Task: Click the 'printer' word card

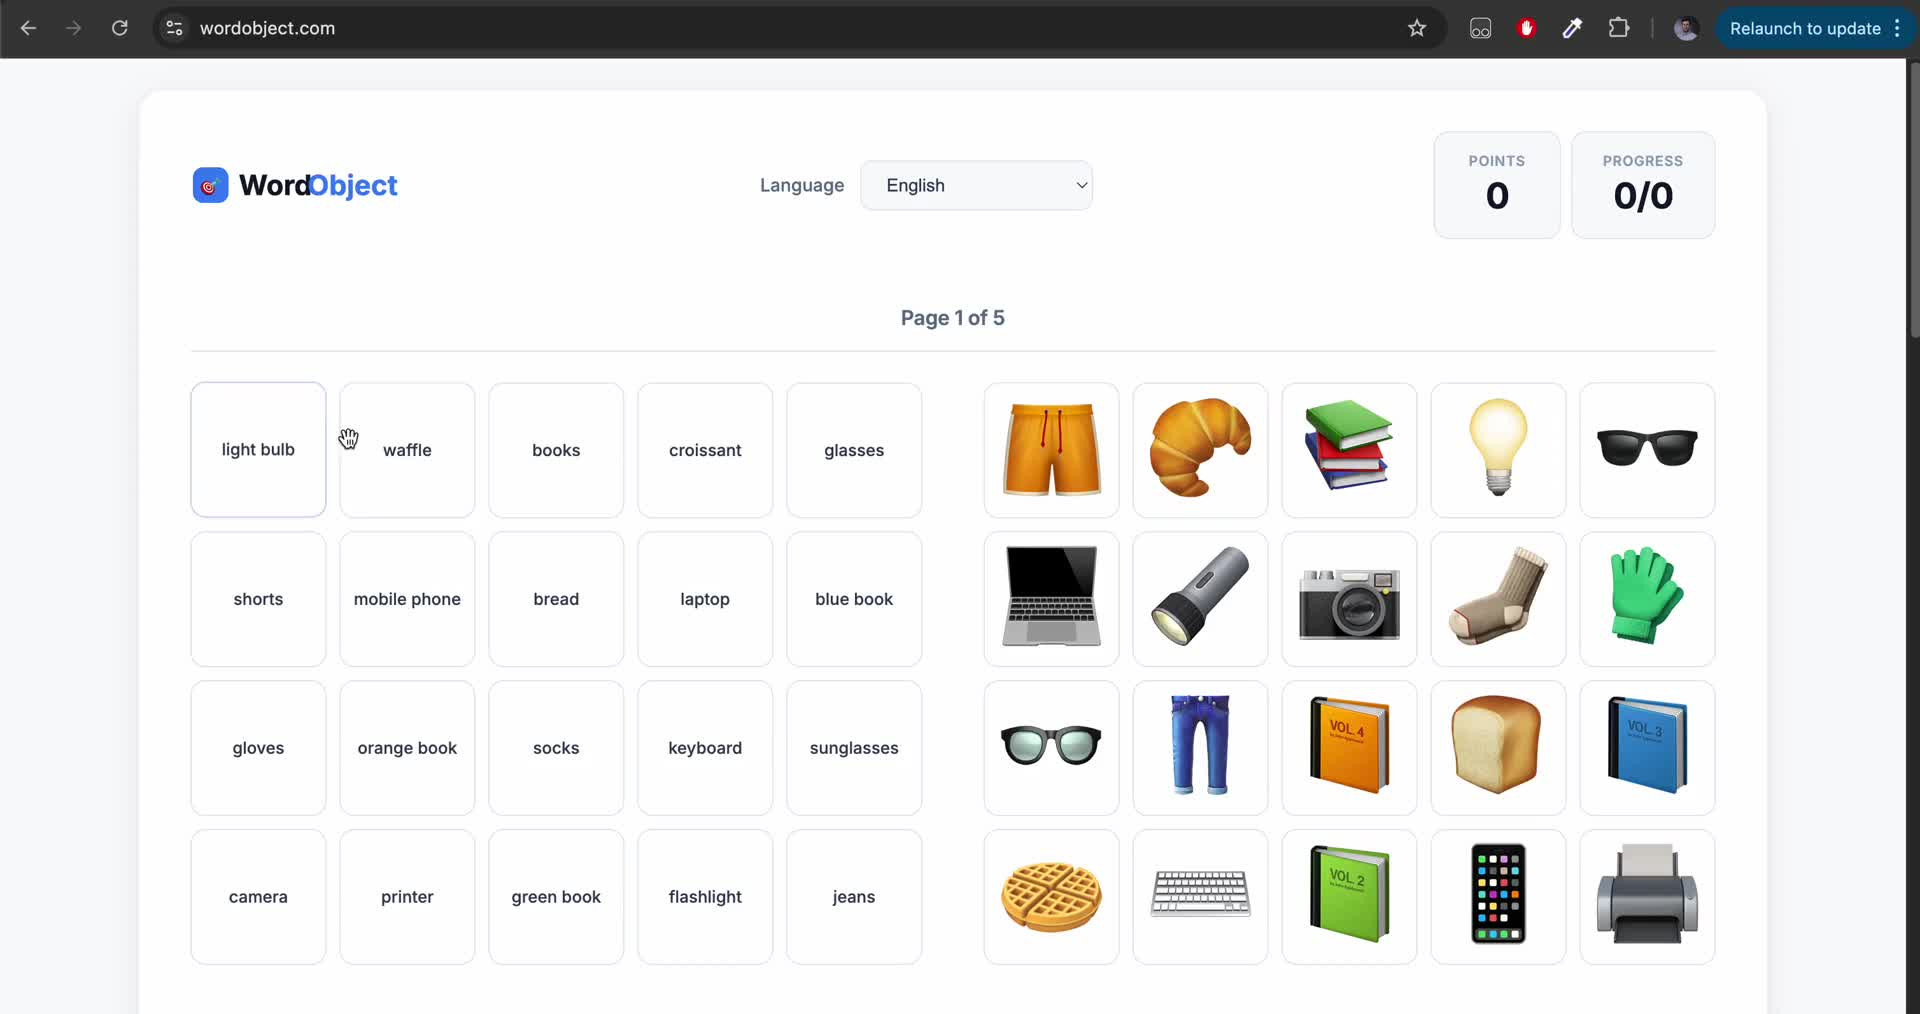Action: [407, 897]
